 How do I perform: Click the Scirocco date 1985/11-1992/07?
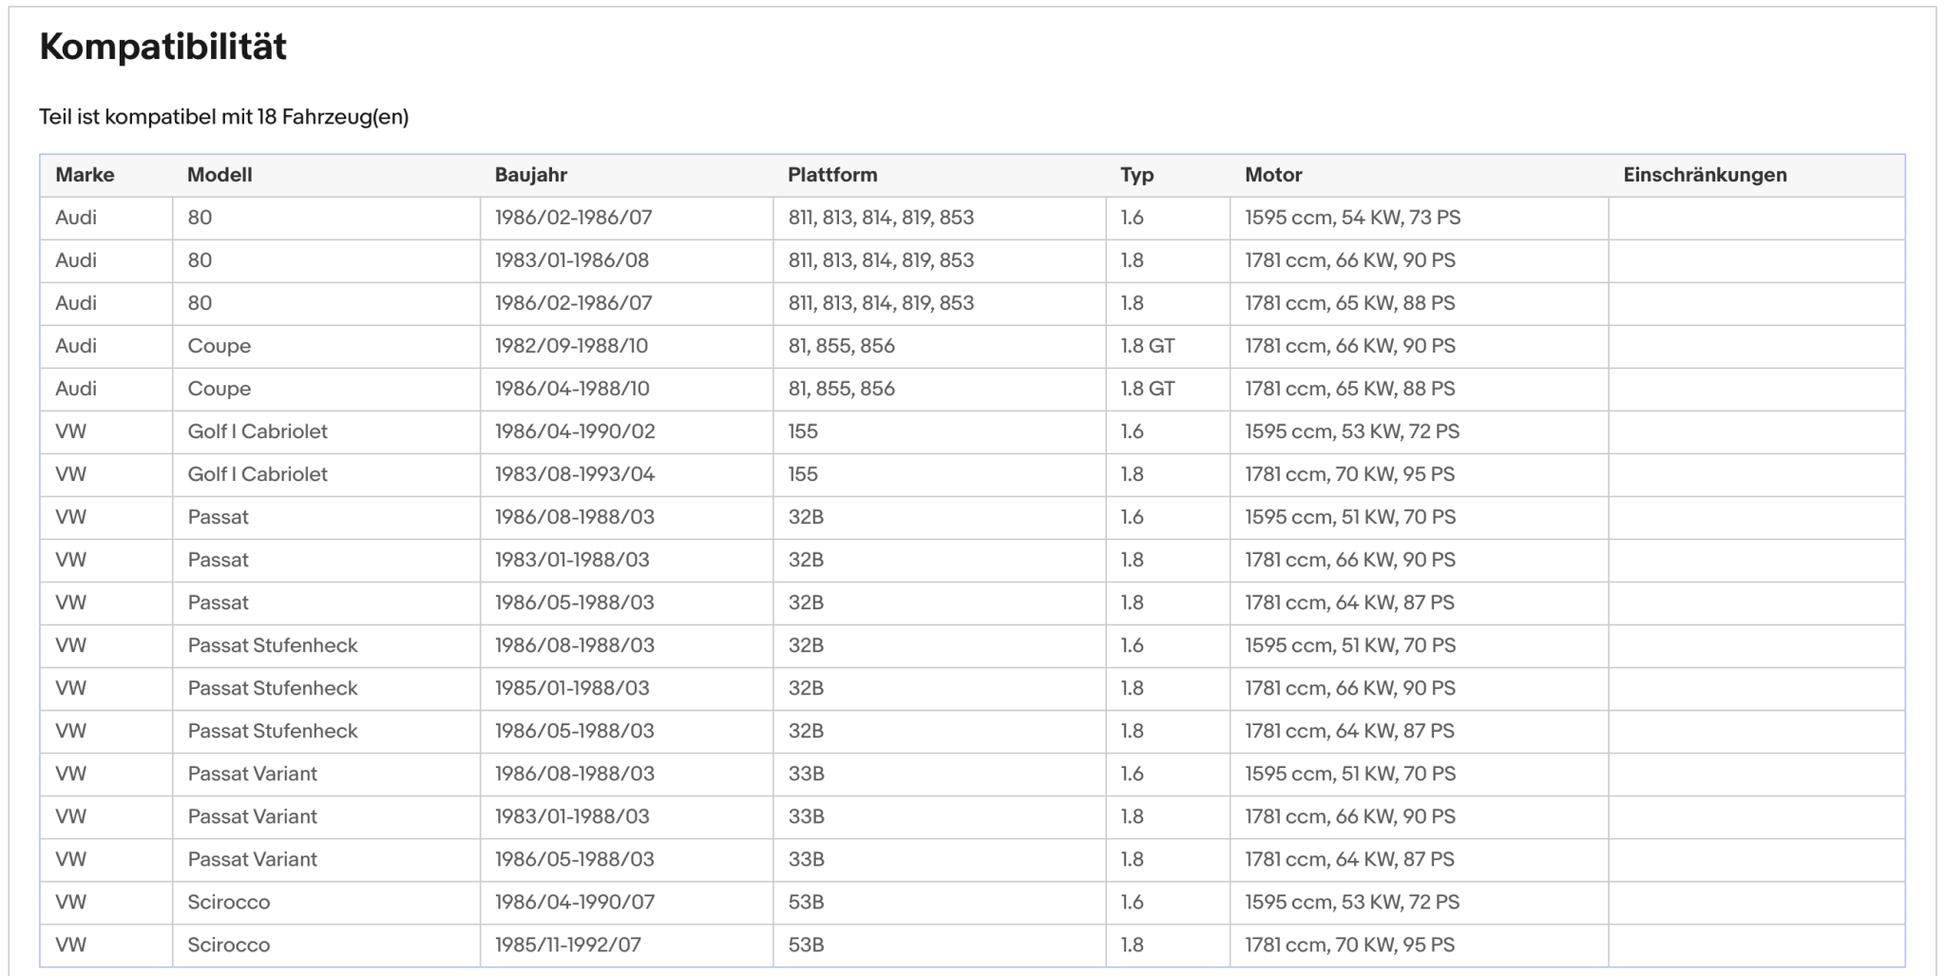tap(567, 946)
